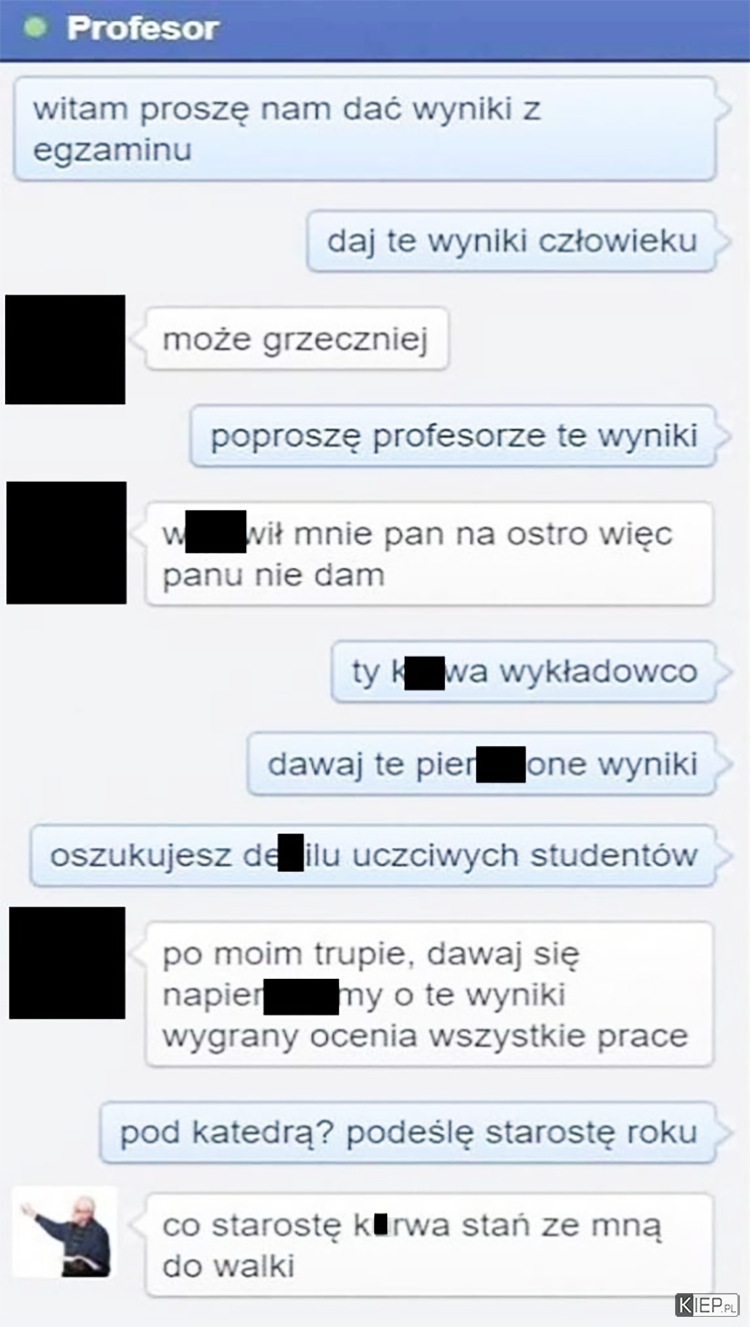Click the green online status dot

36,28
